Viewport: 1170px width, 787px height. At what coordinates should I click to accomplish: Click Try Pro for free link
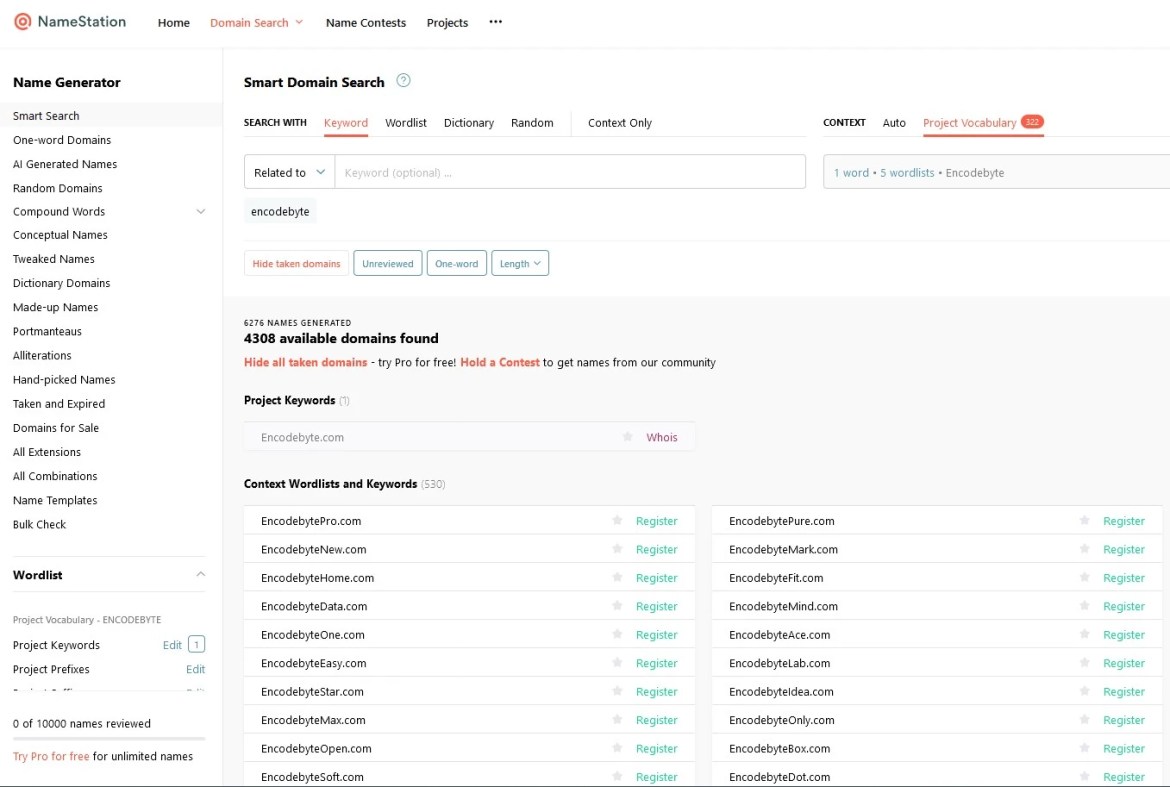pyautogui.click(x=51, y=756)
